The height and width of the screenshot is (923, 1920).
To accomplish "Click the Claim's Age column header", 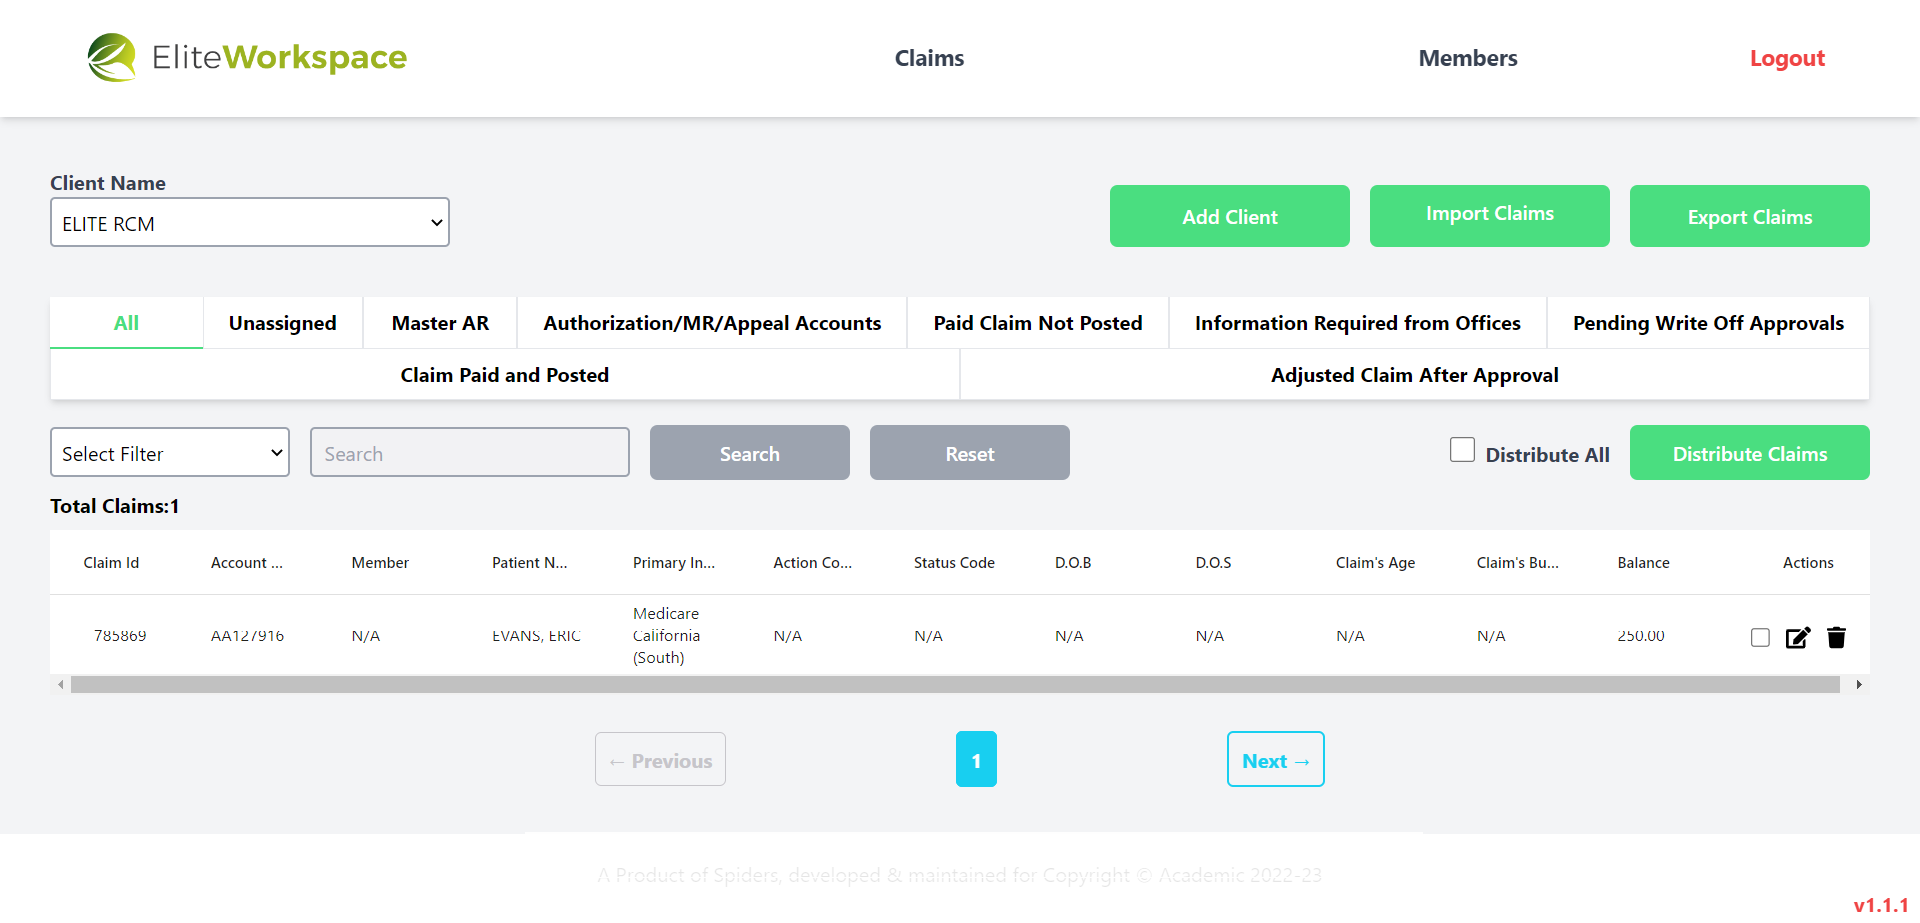I will pyautogui.click(x=1376, y=563).
